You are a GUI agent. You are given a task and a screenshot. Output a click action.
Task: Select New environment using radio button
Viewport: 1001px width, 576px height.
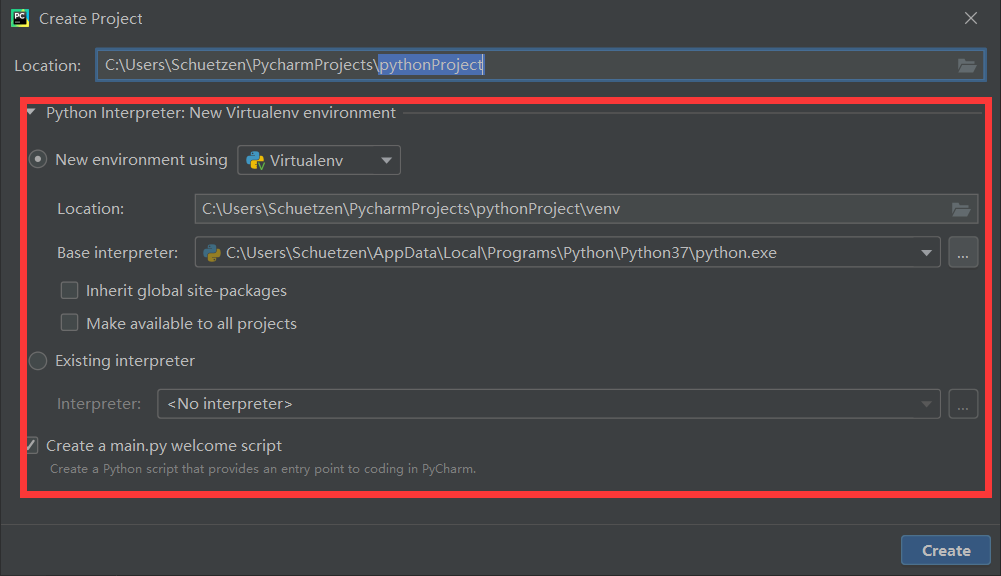coord(38,159)
